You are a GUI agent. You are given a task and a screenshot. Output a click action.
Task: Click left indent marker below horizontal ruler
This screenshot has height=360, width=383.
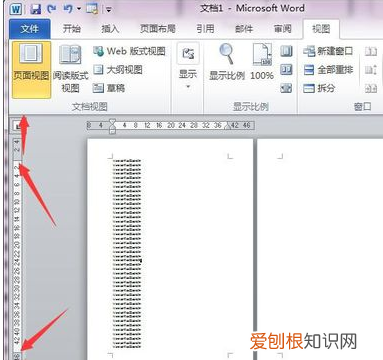click(113, 131)
